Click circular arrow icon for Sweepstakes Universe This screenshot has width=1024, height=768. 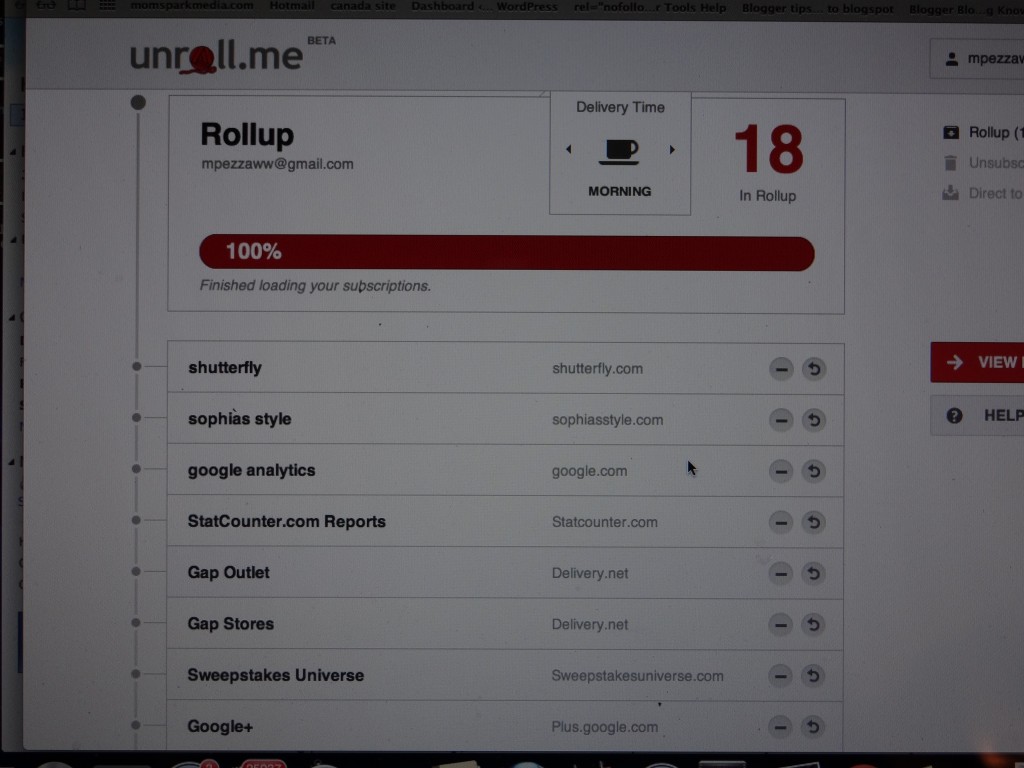point(813,676)
